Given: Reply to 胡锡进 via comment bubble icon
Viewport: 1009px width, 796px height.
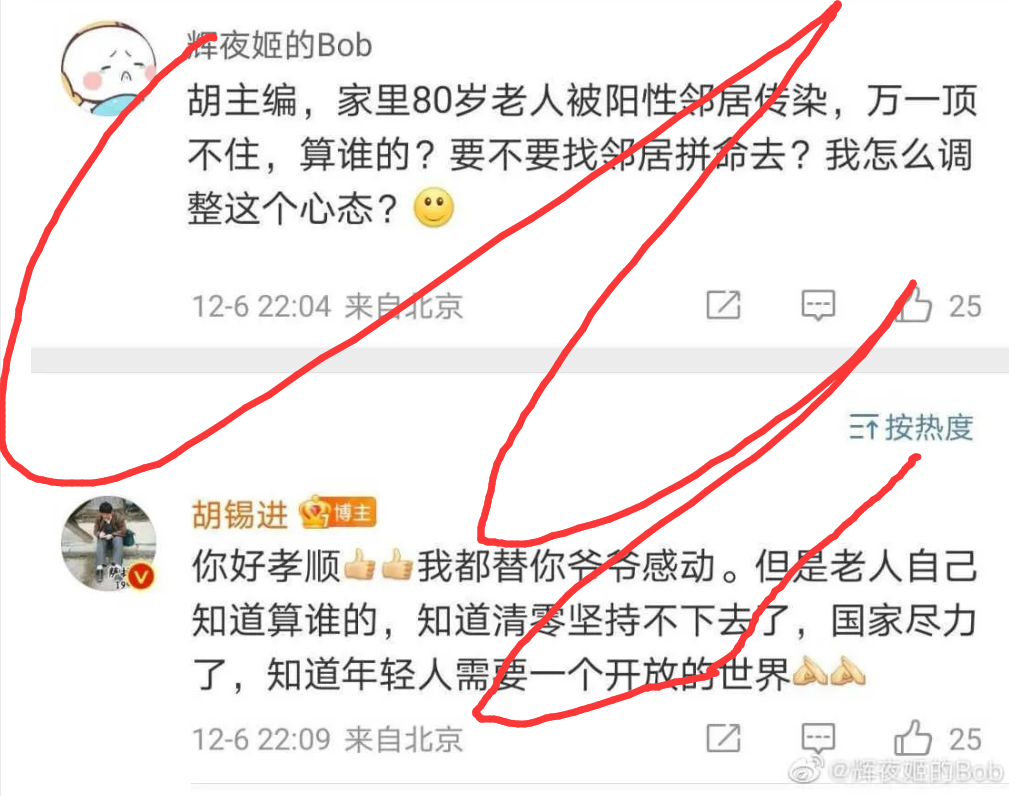Looking at the screenshot, I should click(x=818, y=738).
